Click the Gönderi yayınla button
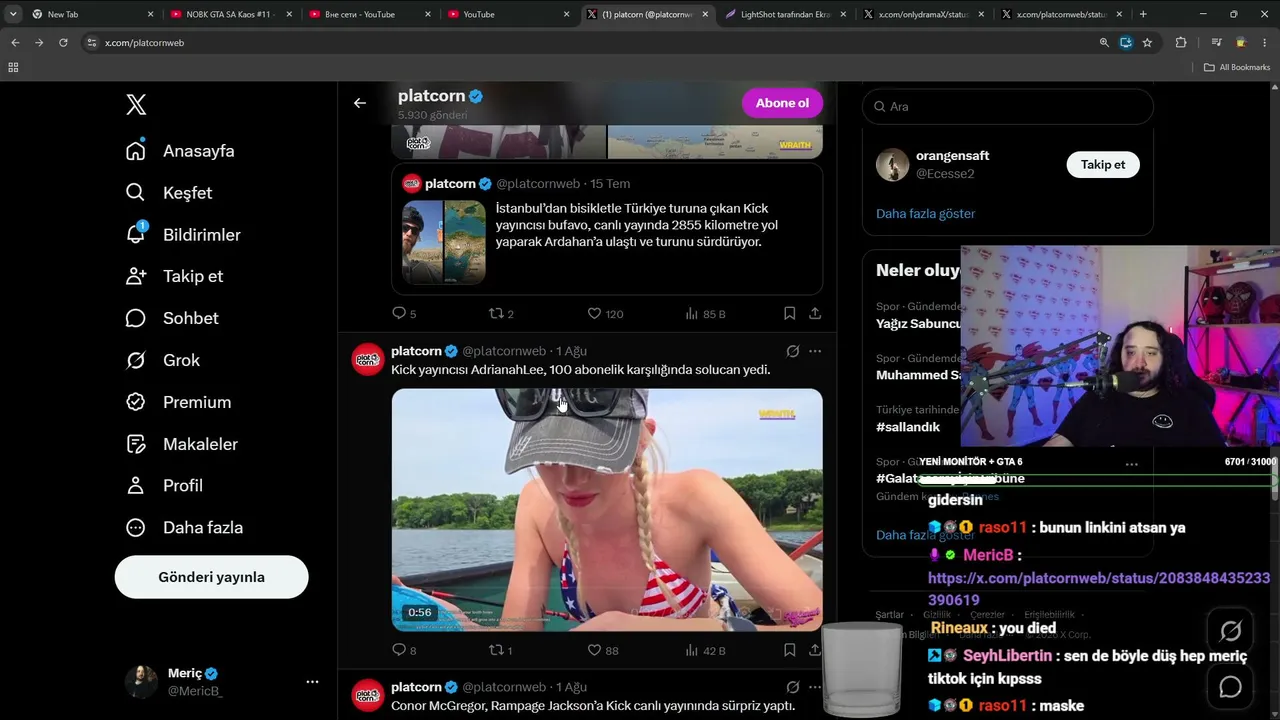1280x720 pixels. tap(211, 577)
